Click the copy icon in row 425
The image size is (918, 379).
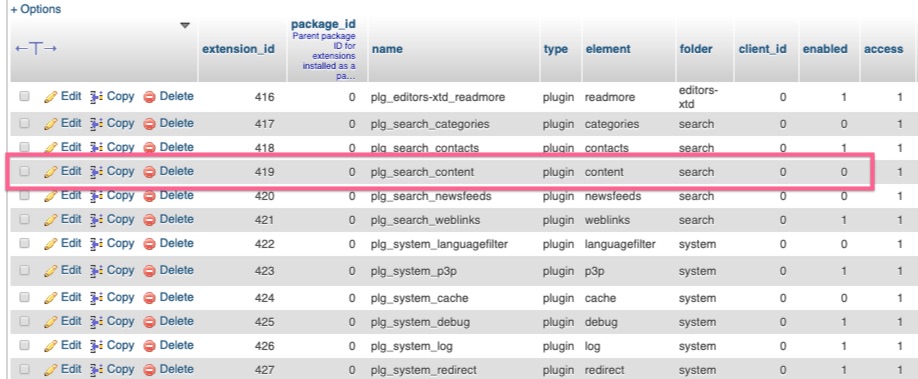click(x=96, y=322)
